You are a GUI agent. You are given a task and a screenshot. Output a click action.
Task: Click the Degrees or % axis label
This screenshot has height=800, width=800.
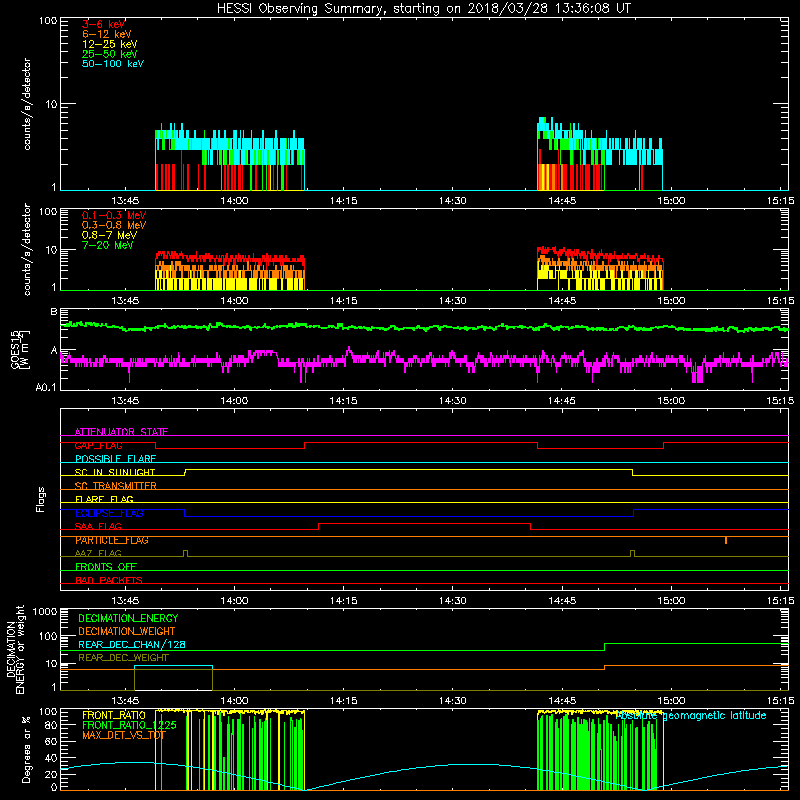click(x=26, y=749)
